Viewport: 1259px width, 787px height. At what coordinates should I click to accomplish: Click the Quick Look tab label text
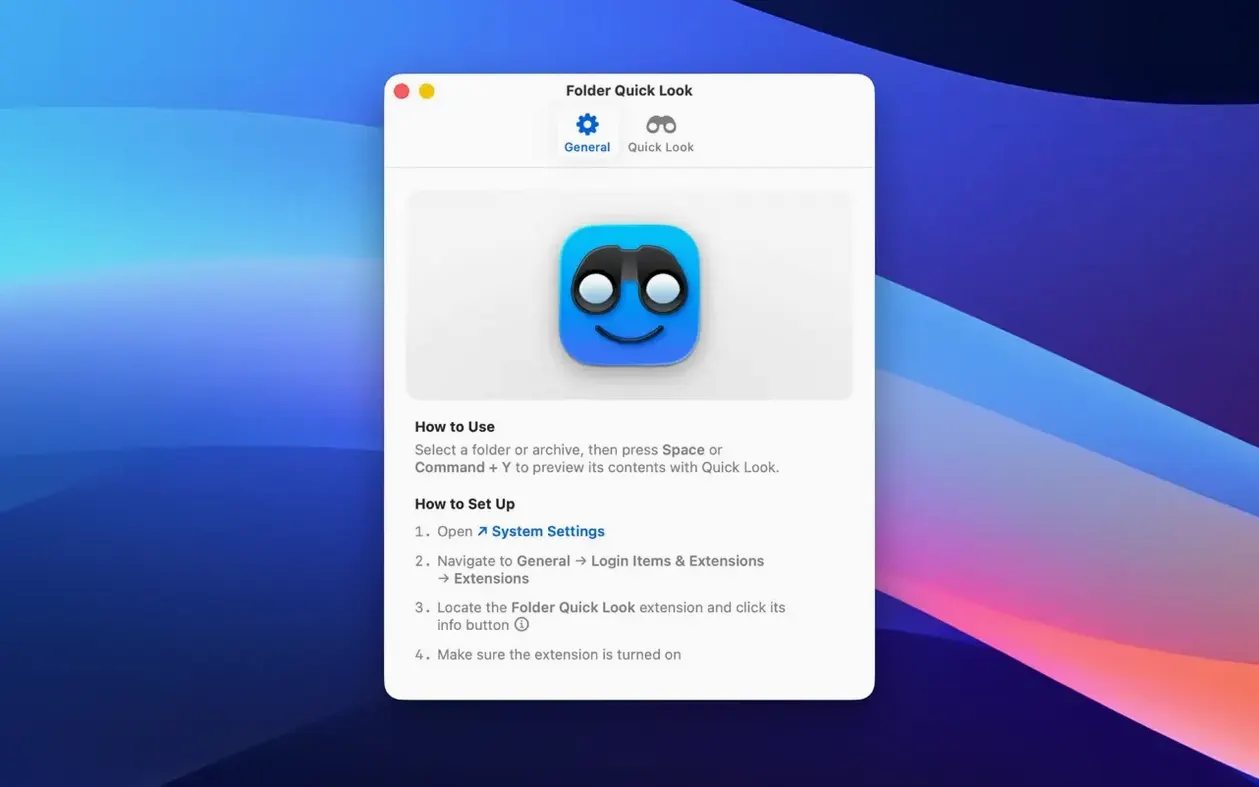pyautogui.click(x=661, y=147)
